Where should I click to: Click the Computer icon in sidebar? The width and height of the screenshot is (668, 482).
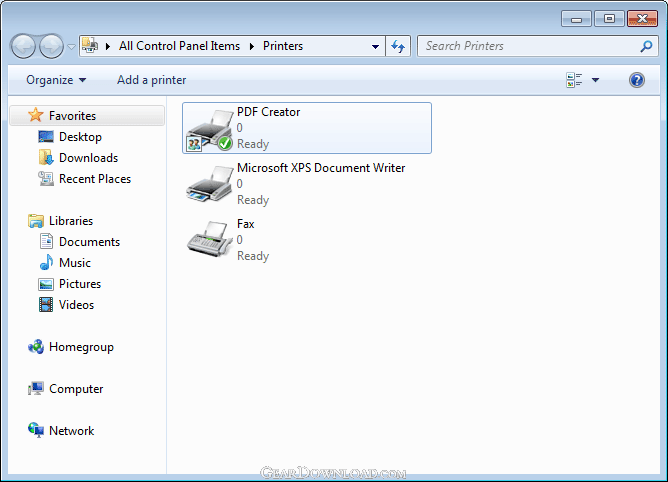coord(36,389)
